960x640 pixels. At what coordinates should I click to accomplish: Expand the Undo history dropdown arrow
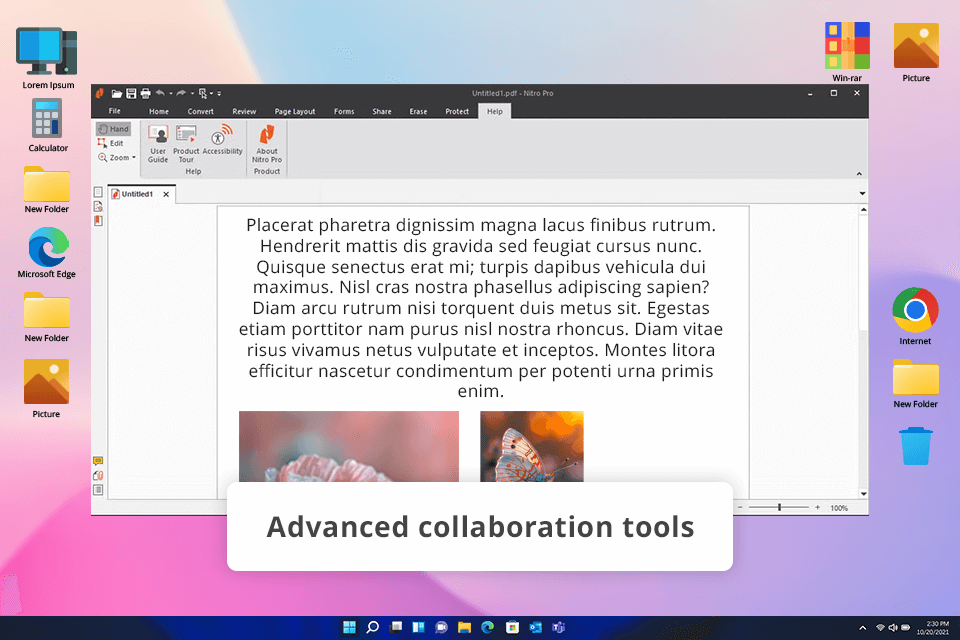(x=171, y=94)
